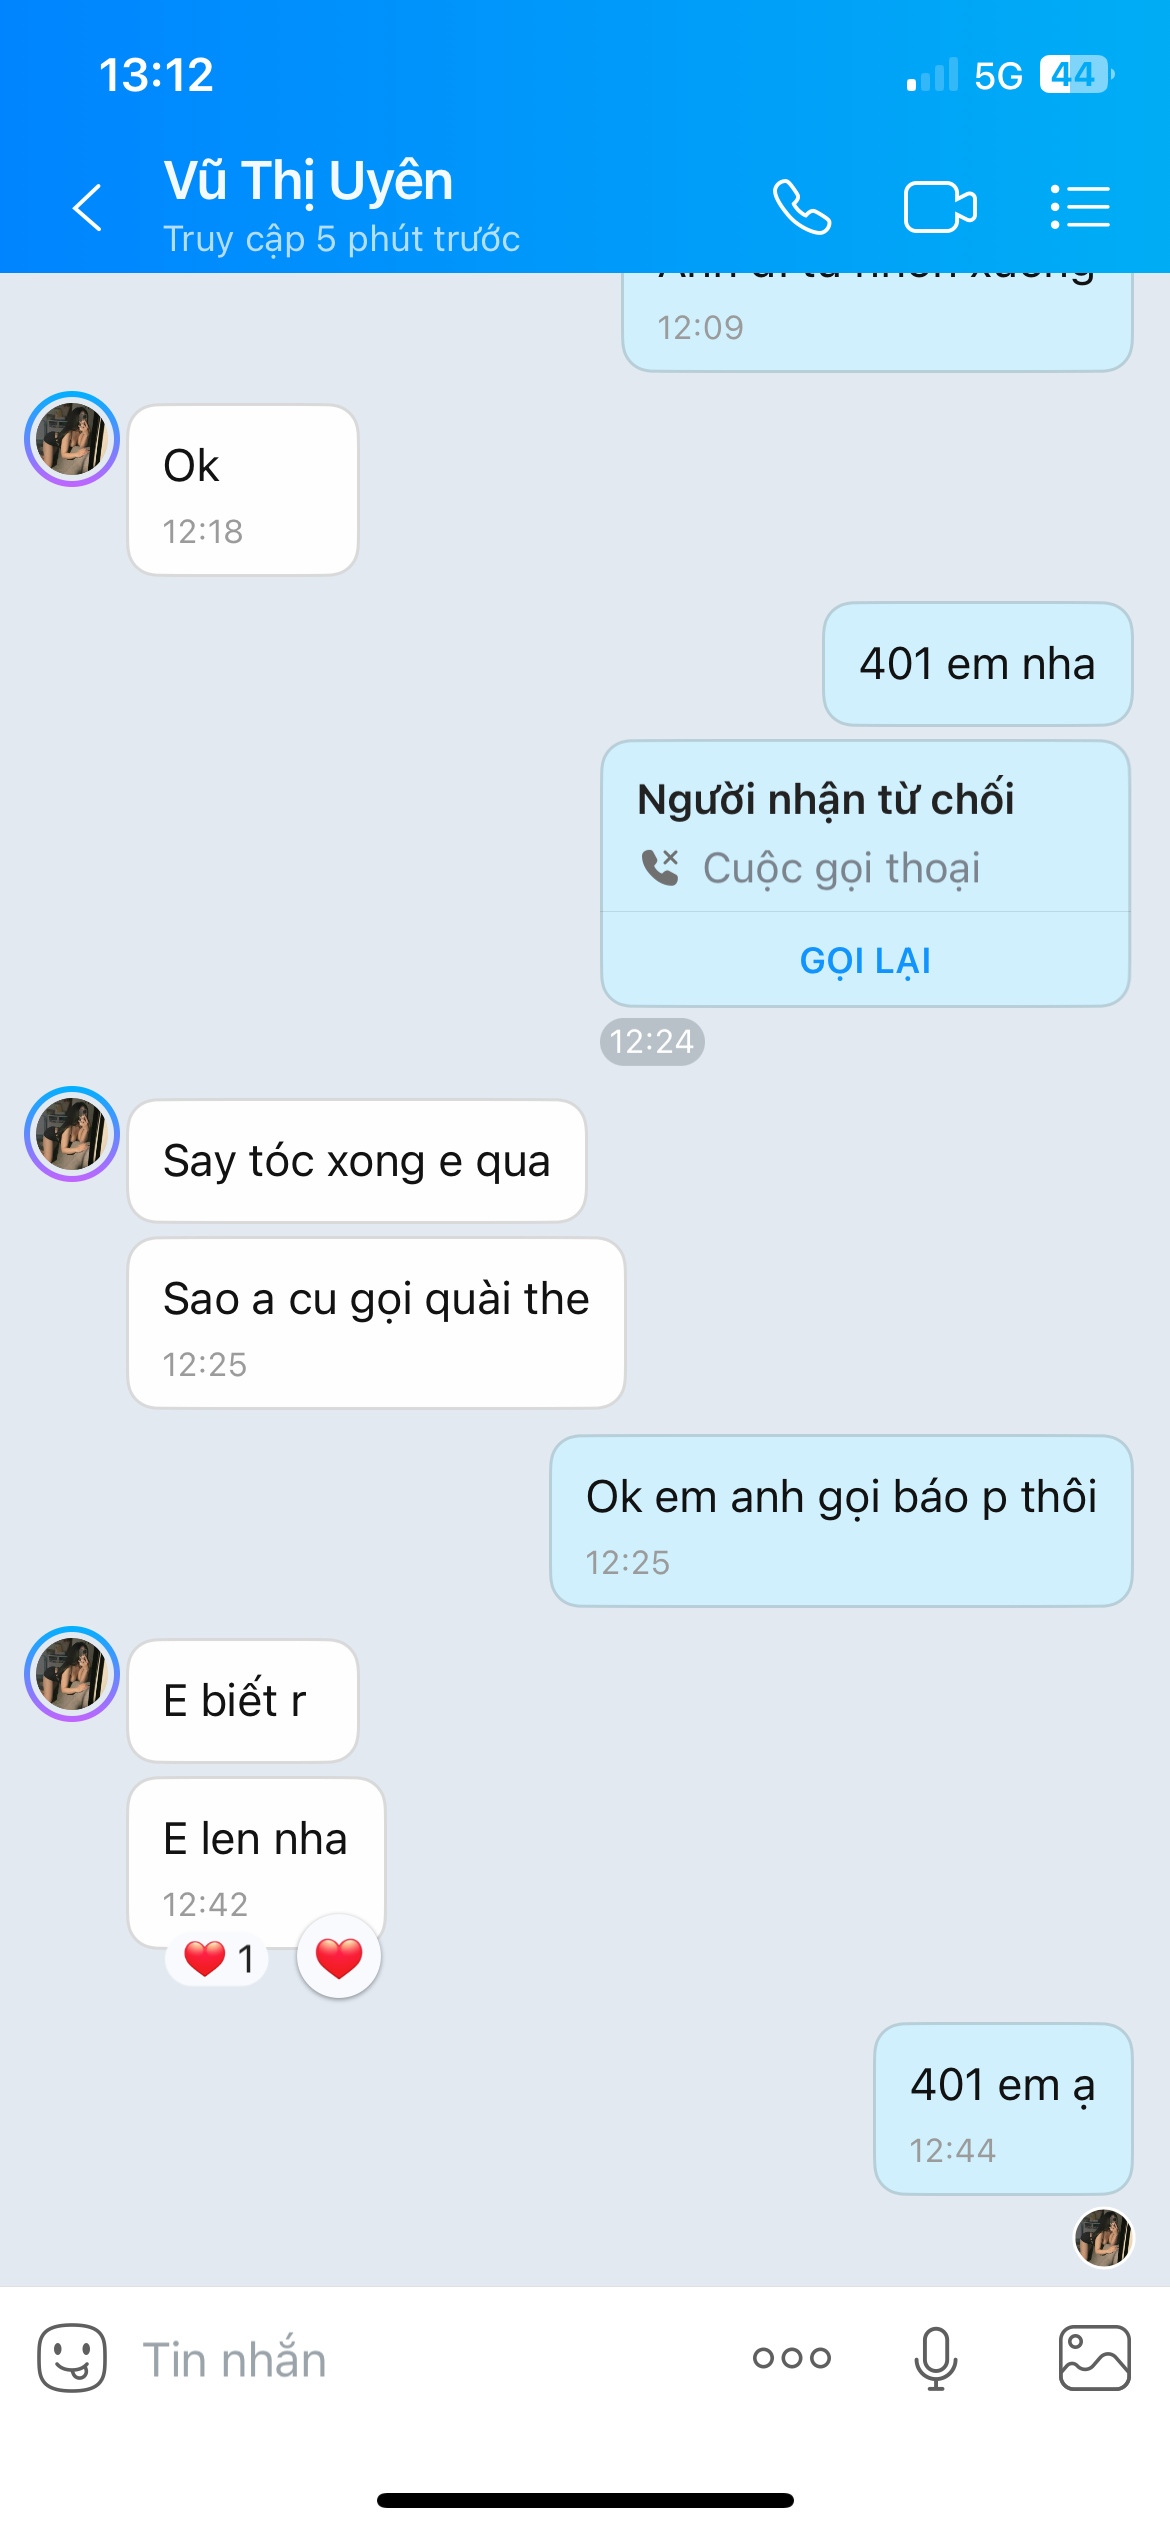Tap the seen-receipt avatar below the last message
The image size is (1170, 2532).
[x=1103, y=2237]
